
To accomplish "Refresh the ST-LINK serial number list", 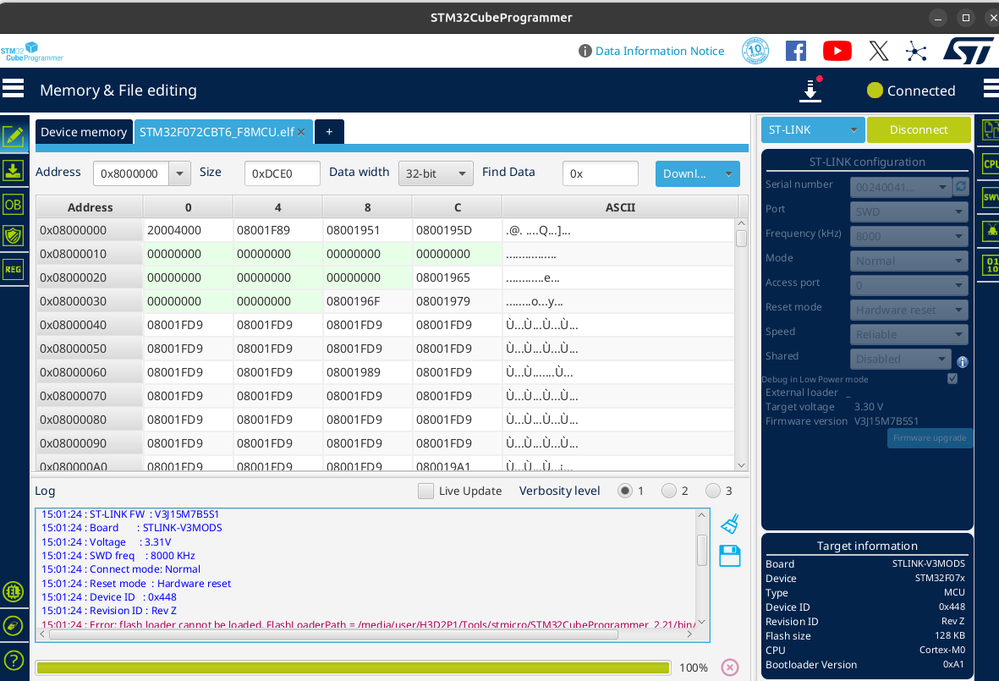I will (x=961, y=186).
